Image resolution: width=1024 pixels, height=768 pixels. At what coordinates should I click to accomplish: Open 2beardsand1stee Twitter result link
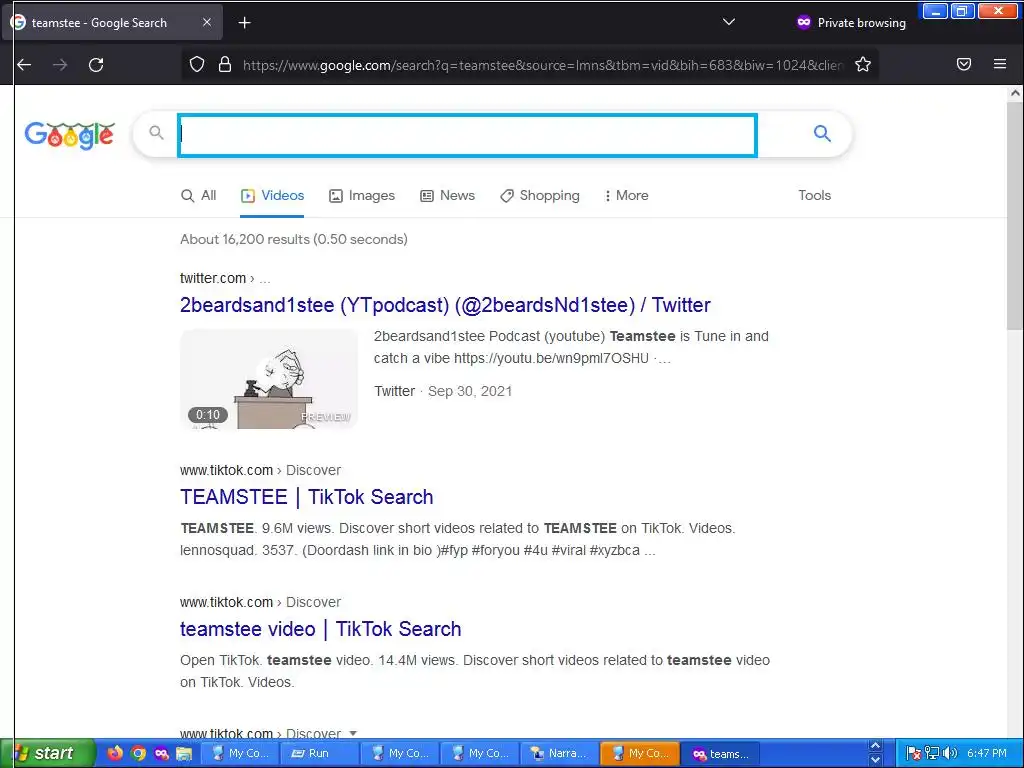pos(445,305)
